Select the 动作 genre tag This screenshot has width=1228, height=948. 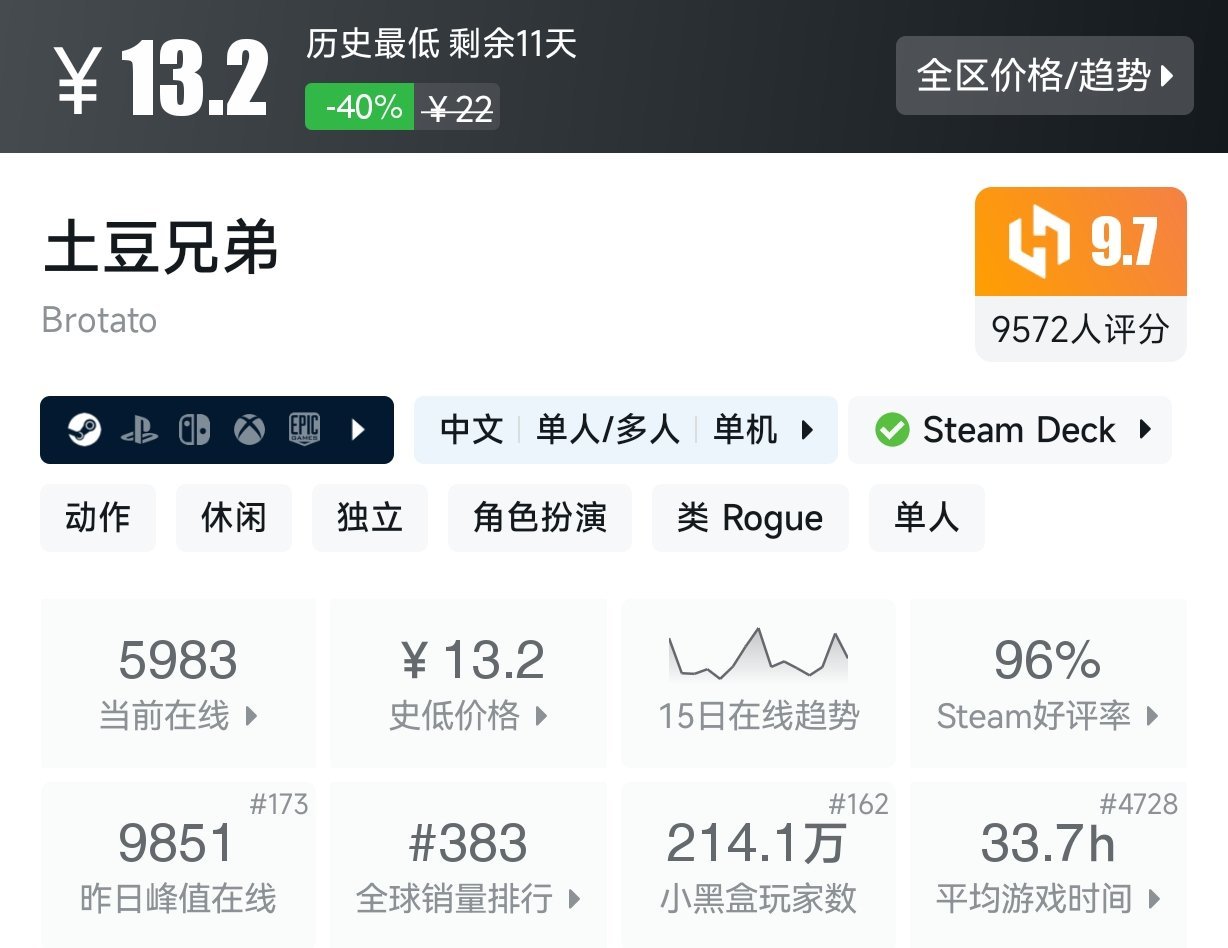(98, 518)
